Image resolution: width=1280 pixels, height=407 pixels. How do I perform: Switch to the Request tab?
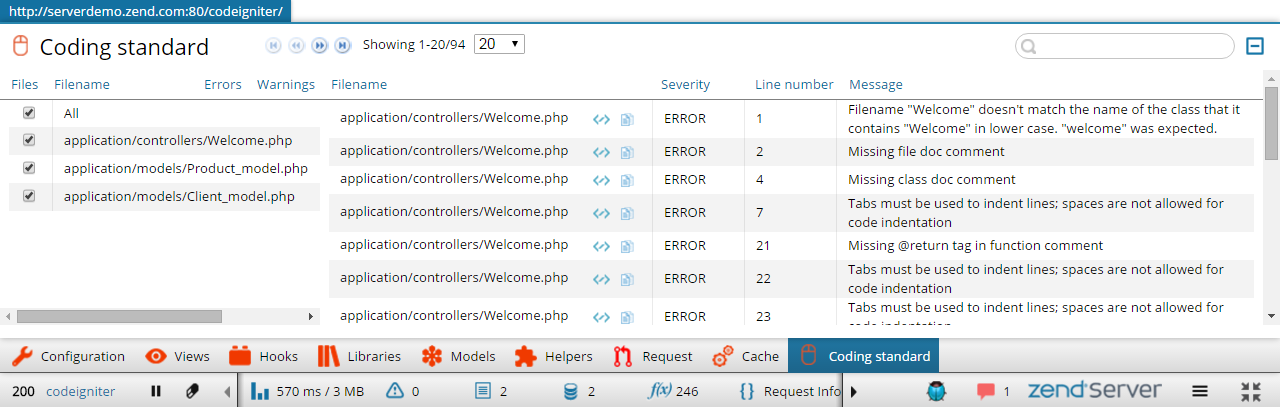click(652, 356)
